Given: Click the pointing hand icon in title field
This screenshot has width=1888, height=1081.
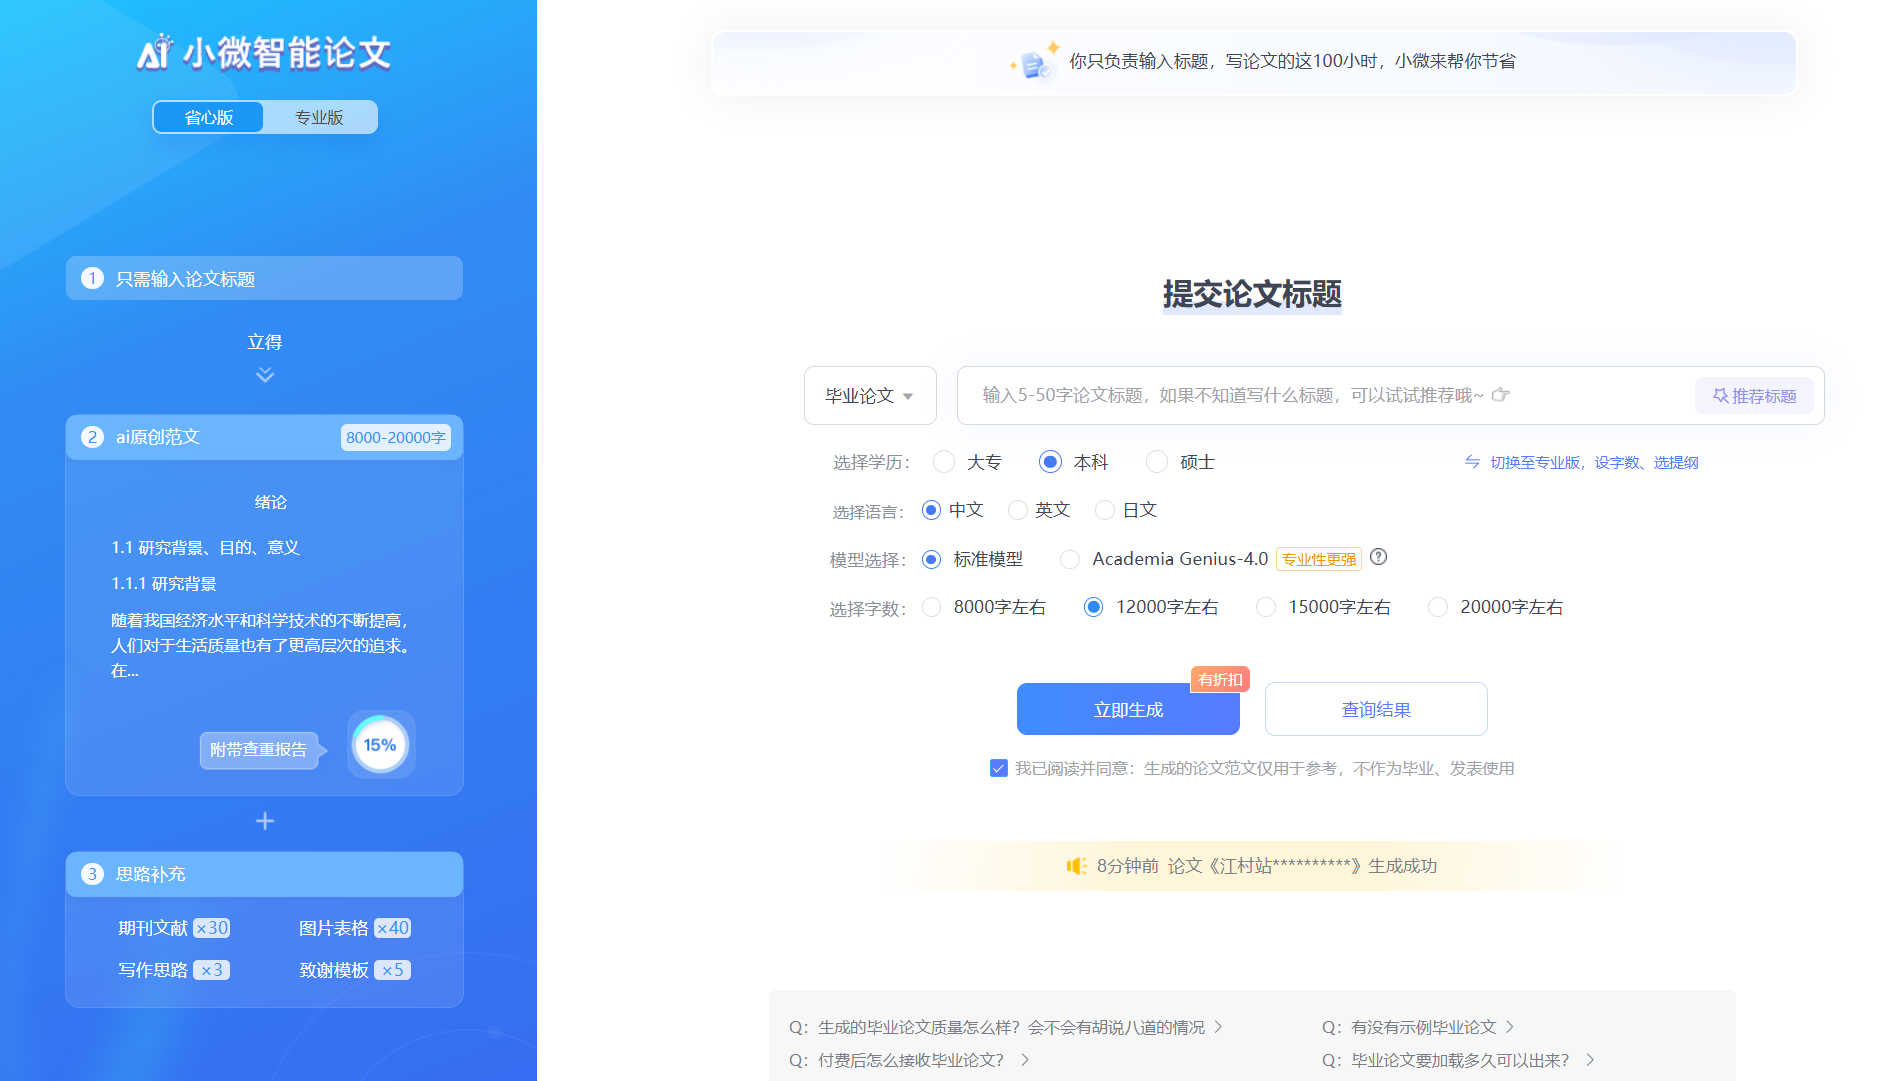Looking at the screenshot, I should pyautogui.click(x=1500, y=395).
